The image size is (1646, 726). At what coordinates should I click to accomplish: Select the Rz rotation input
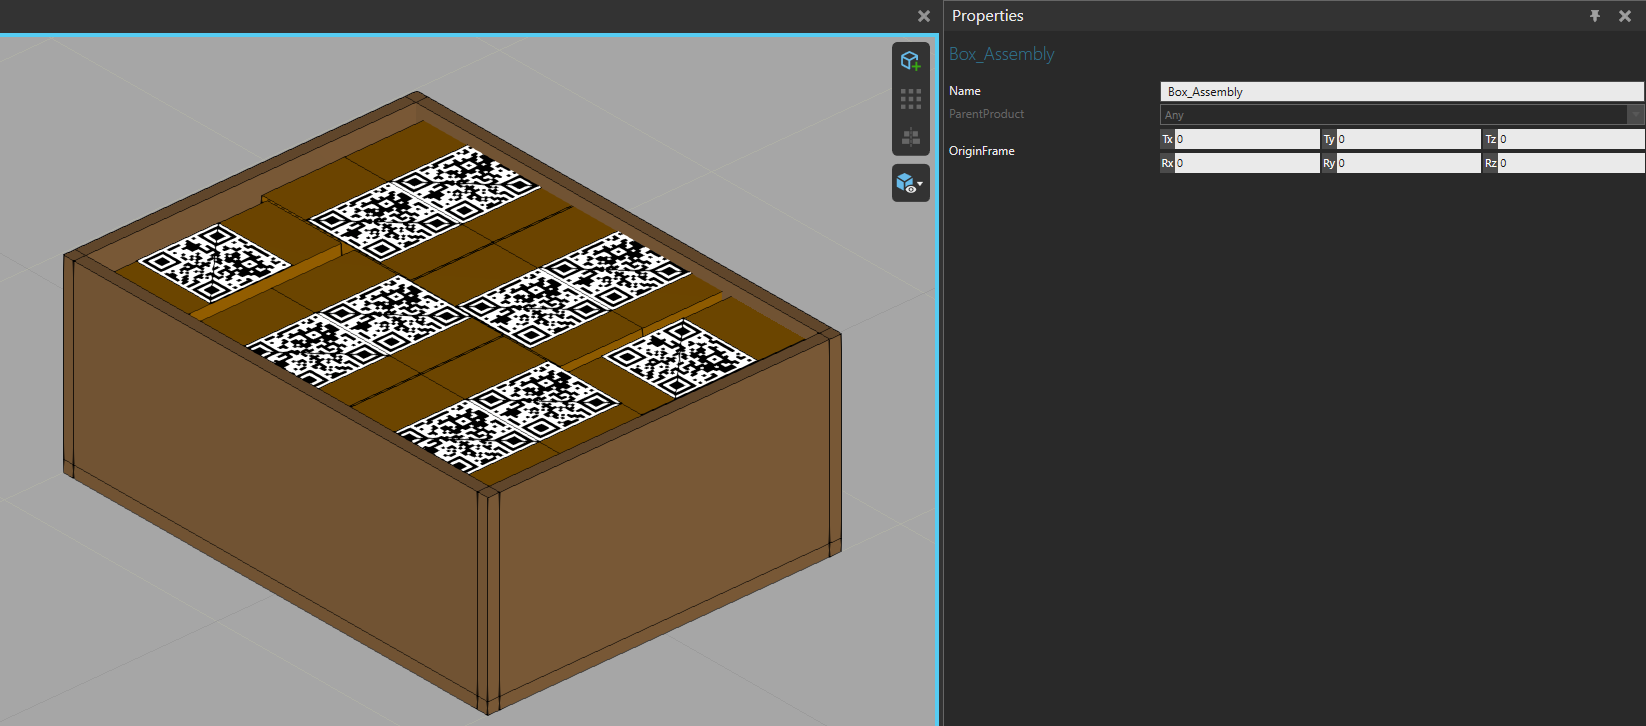pos(1569,163)
